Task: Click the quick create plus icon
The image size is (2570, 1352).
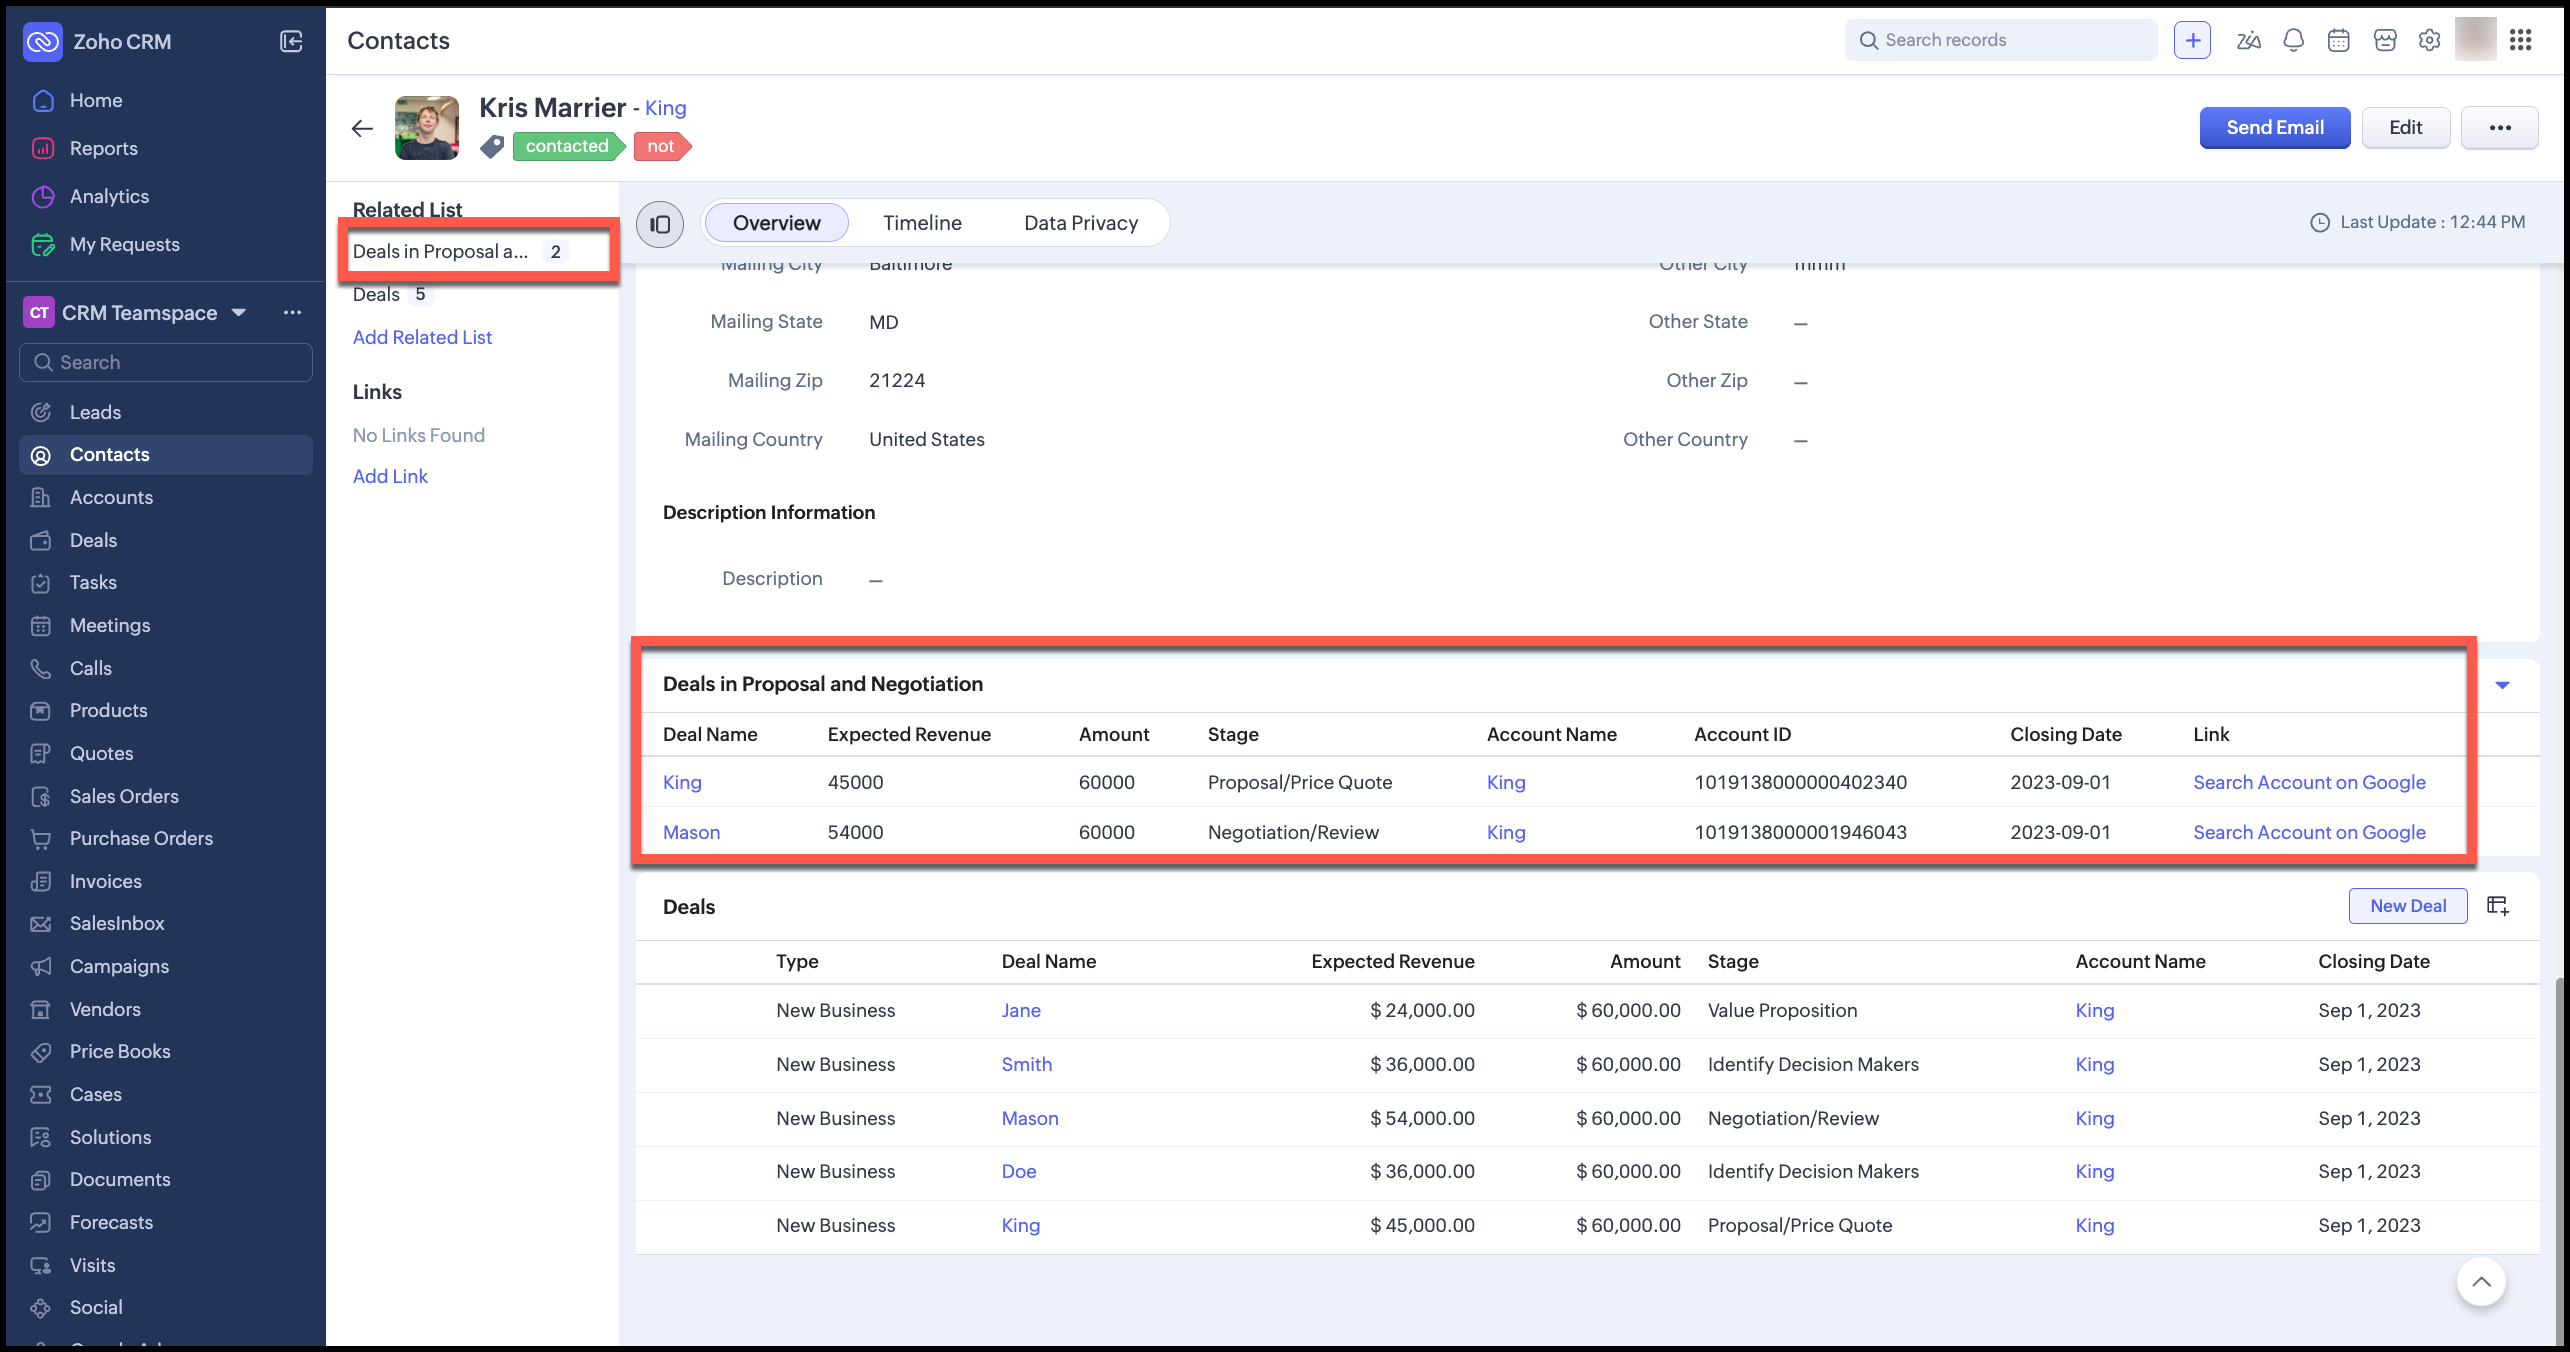Action: point(2192,40)
